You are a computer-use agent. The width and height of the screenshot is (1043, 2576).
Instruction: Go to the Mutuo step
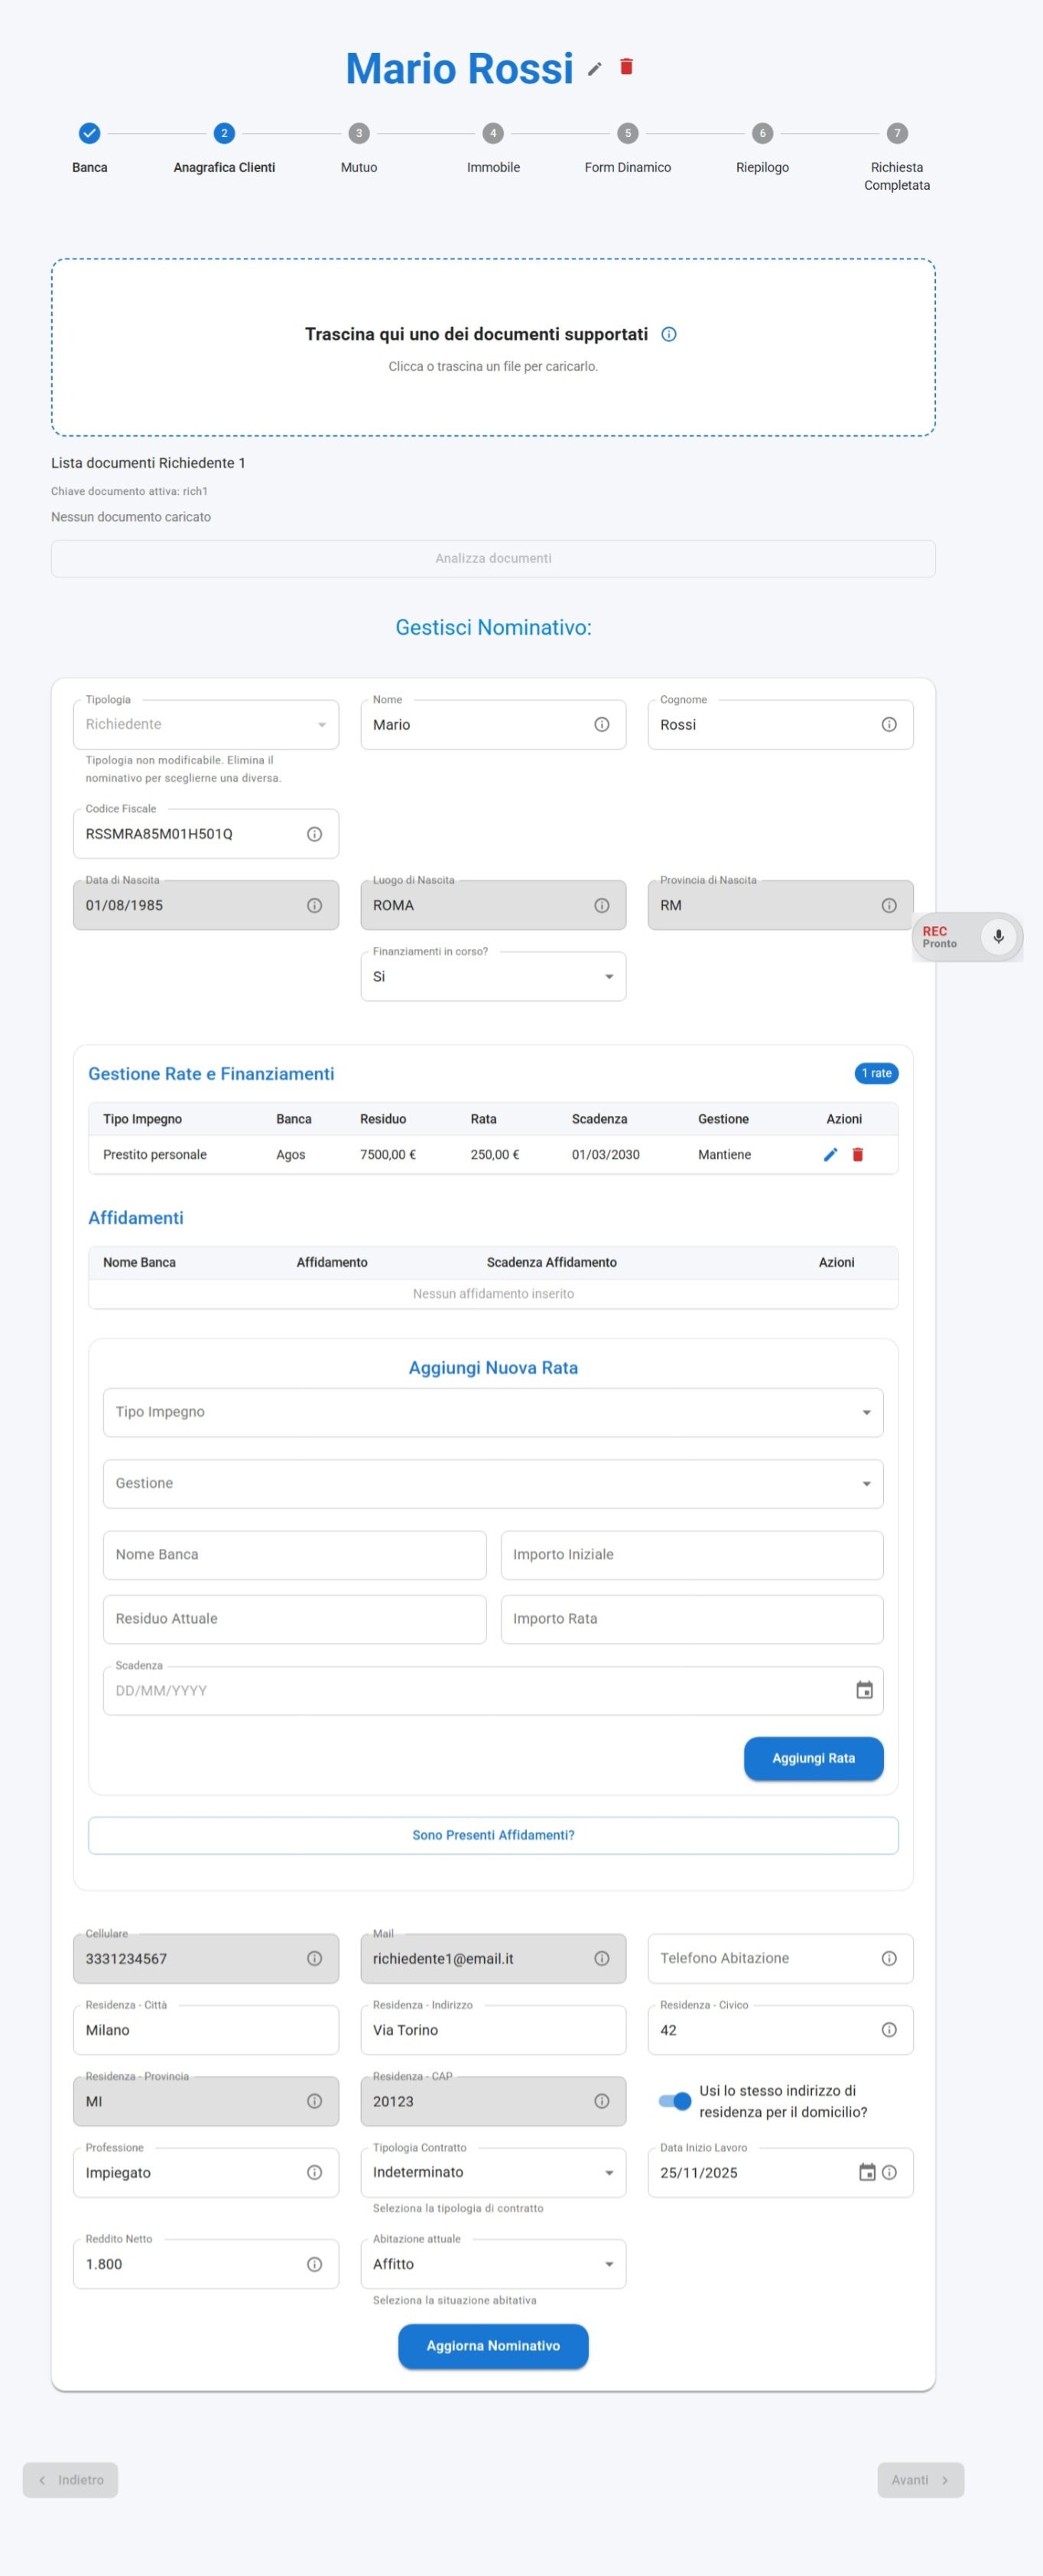358,134
